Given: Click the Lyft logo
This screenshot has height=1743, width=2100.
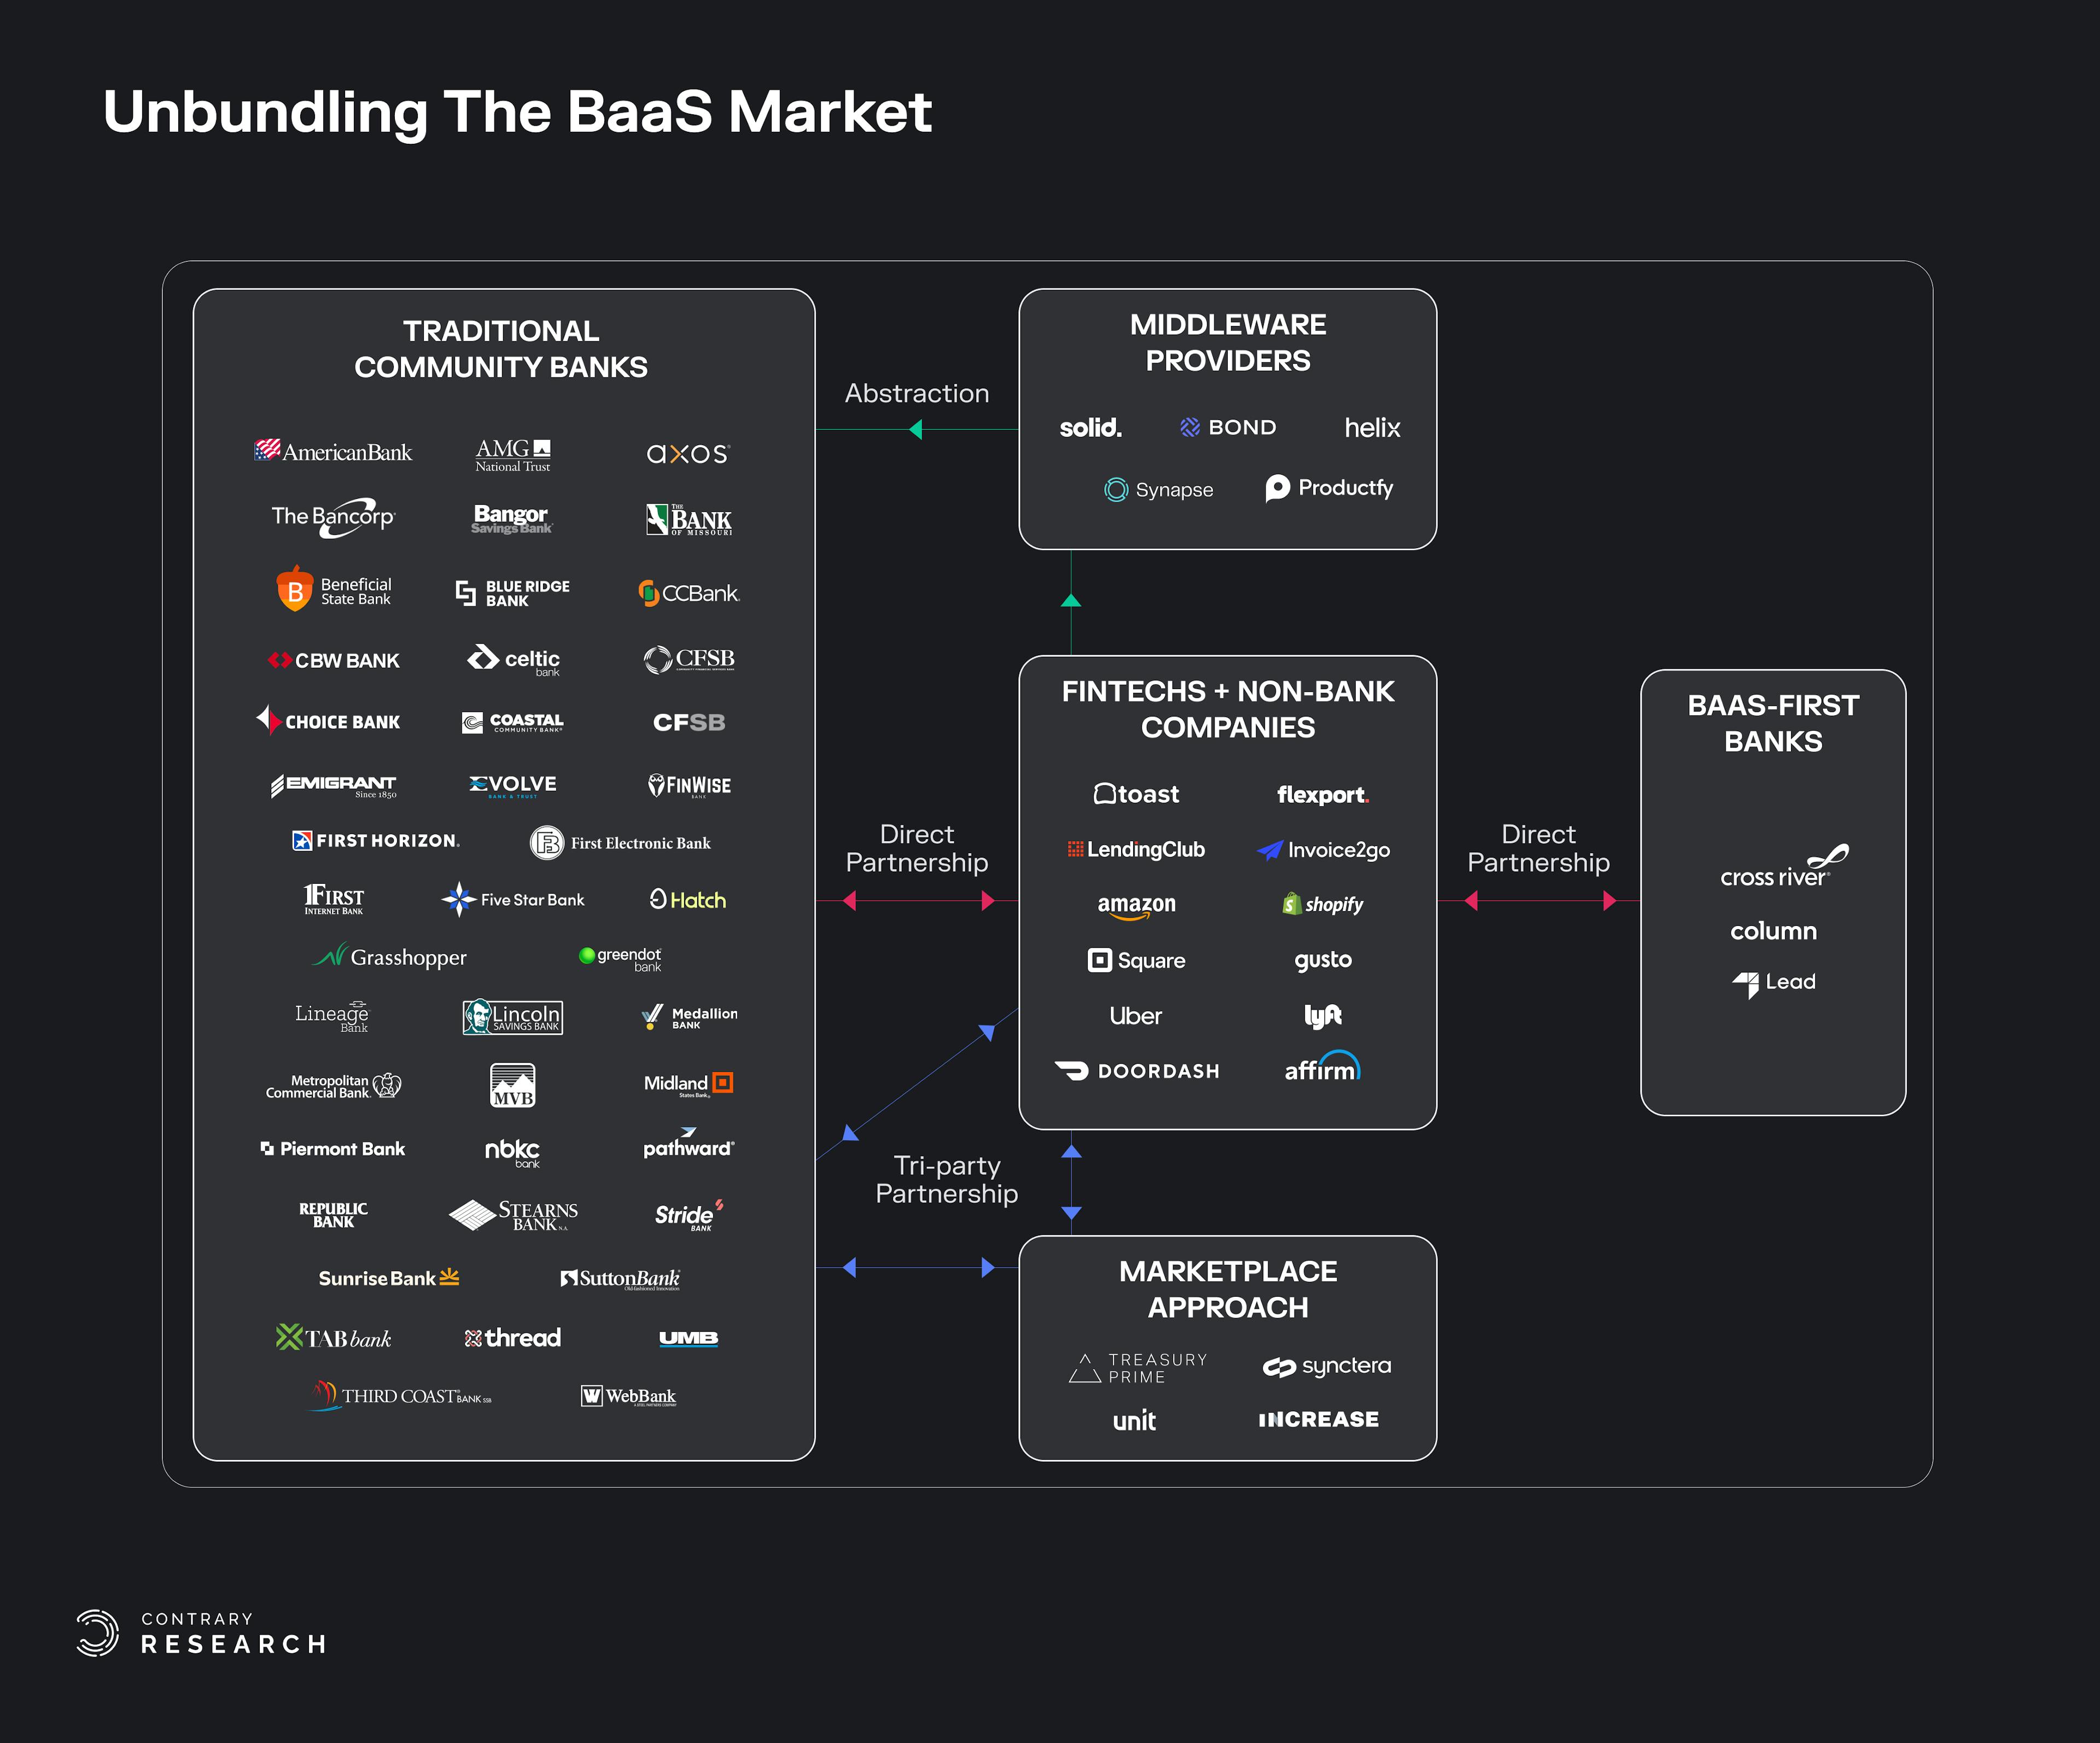Looking at the screenshot, I should (1322, 1016).
